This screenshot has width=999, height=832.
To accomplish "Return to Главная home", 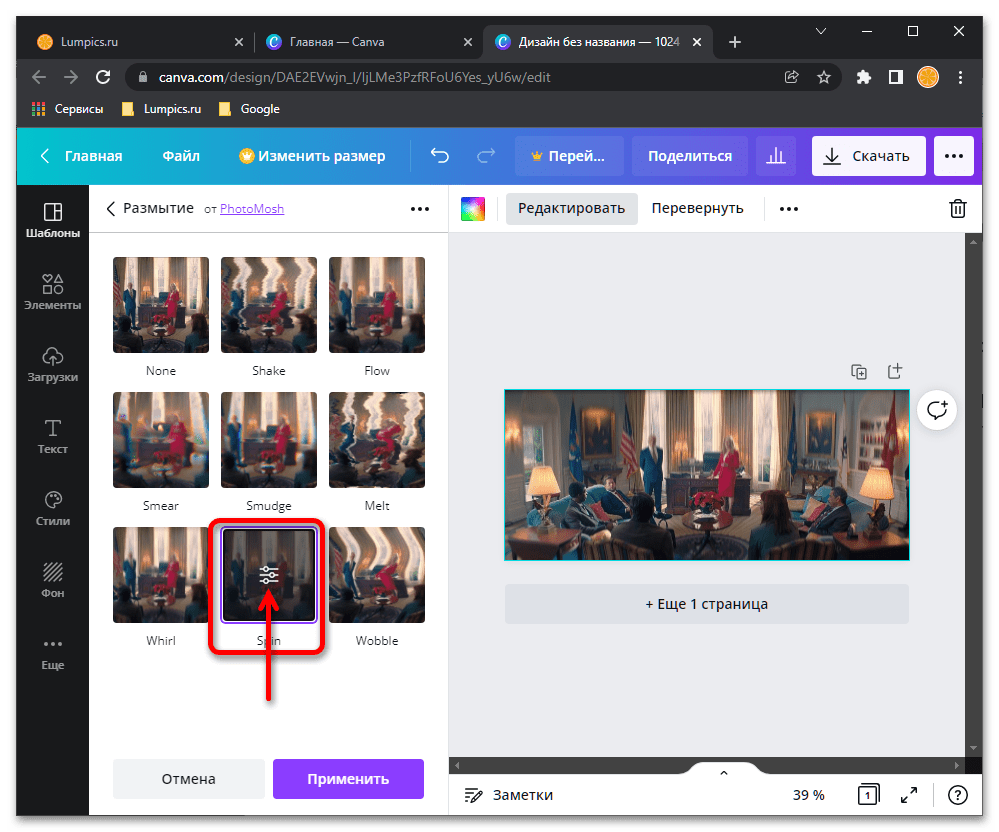I will coord(82,156).
